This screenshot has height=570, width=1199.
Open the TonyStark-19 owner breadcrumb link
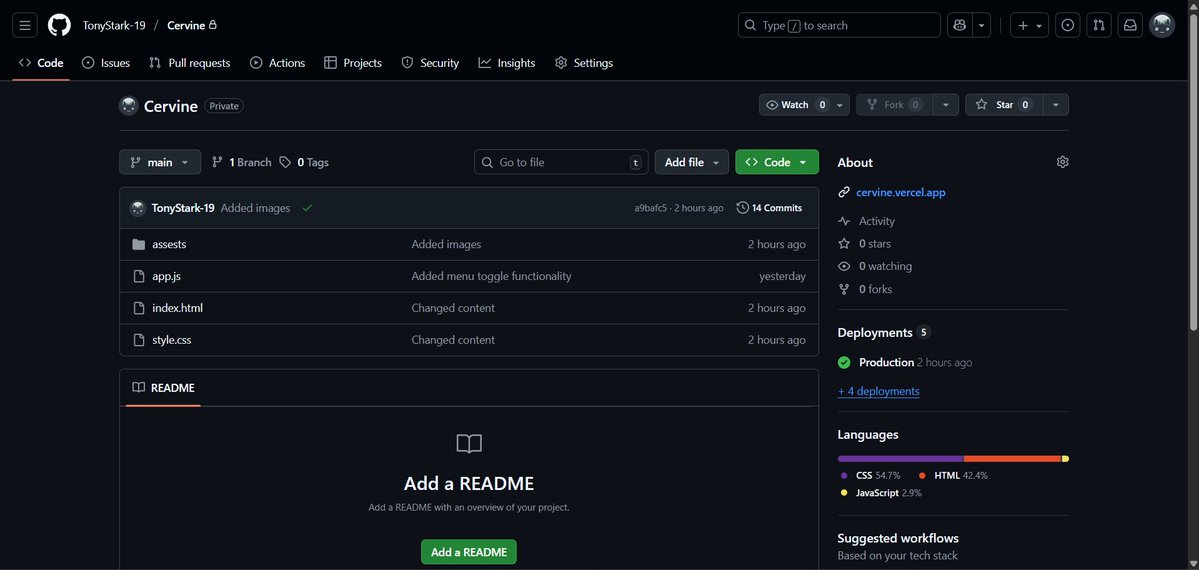click(114, 25)
